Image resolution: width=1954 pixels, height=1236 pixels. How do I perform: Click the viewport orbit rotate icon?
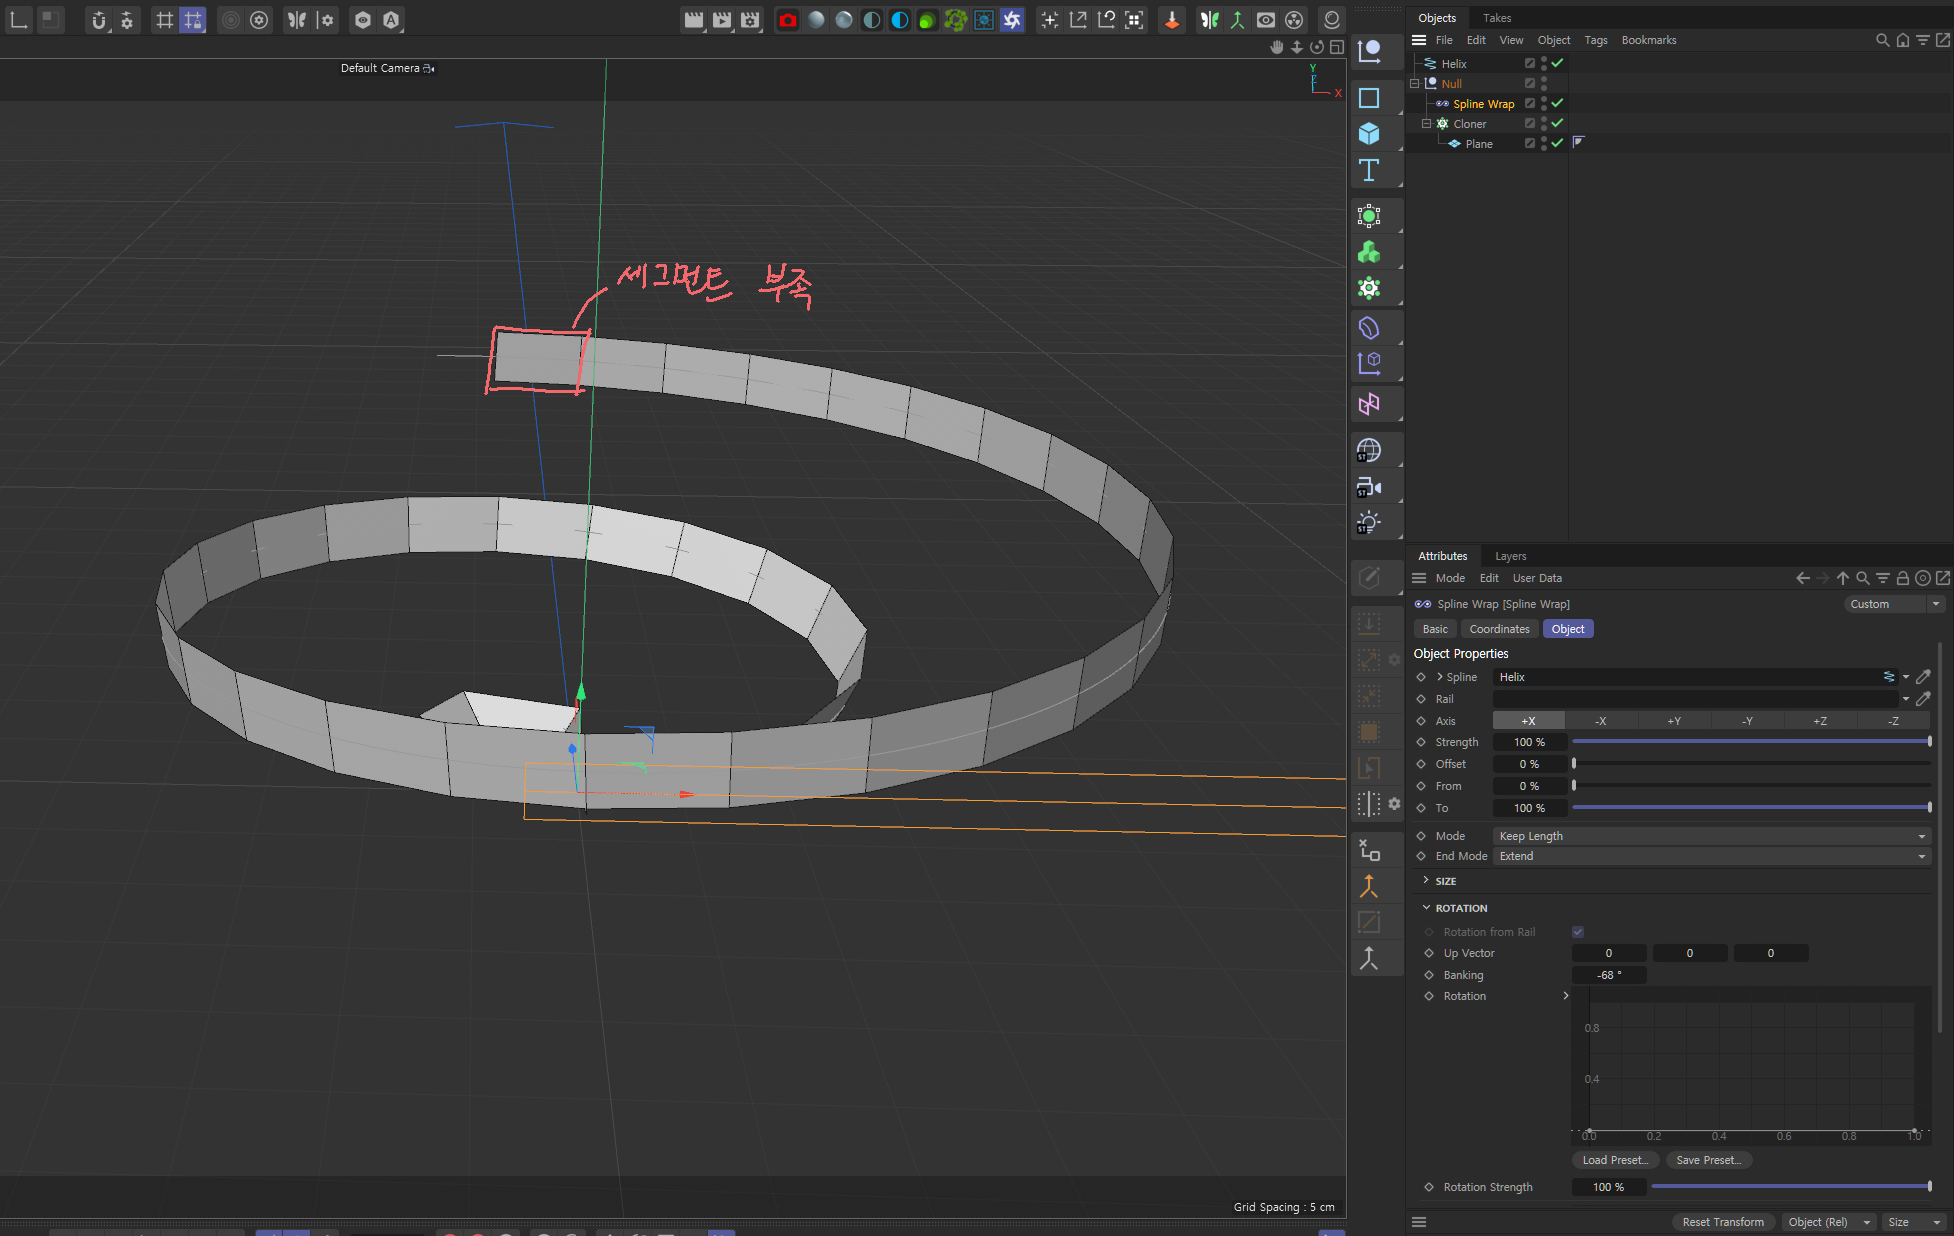pos(1317,47)
